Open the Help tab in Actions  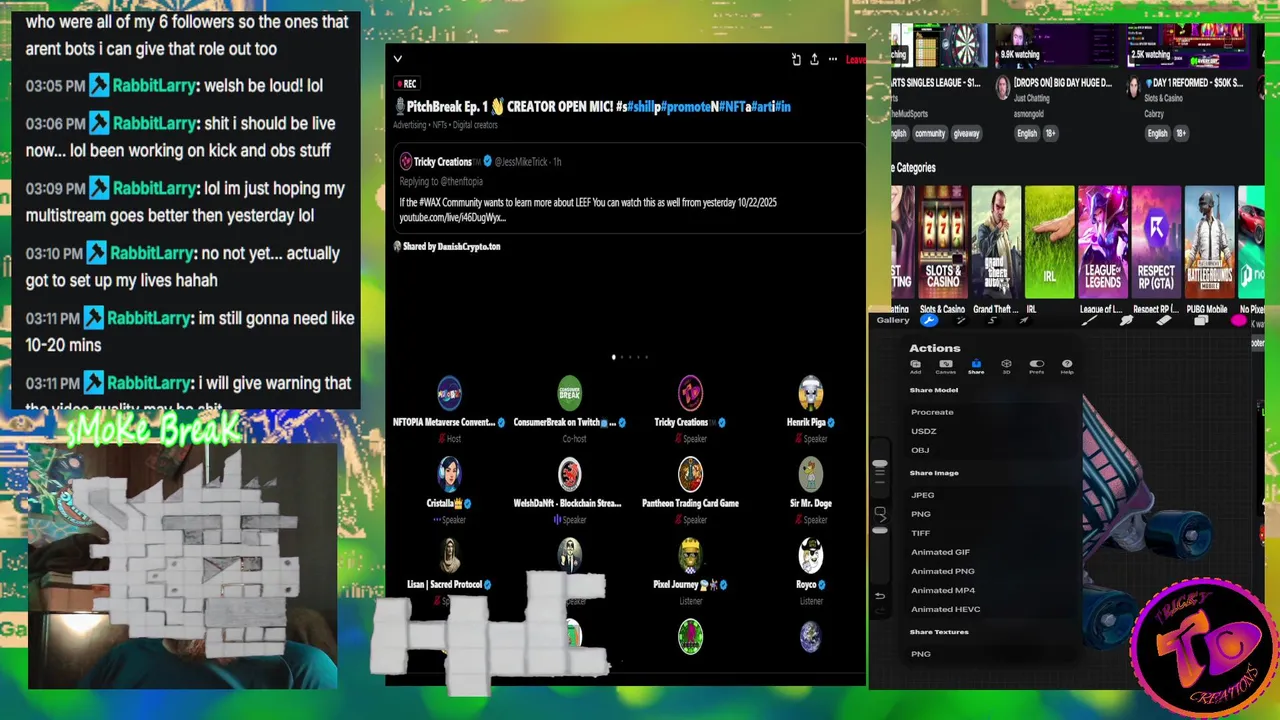[1067, 366]
